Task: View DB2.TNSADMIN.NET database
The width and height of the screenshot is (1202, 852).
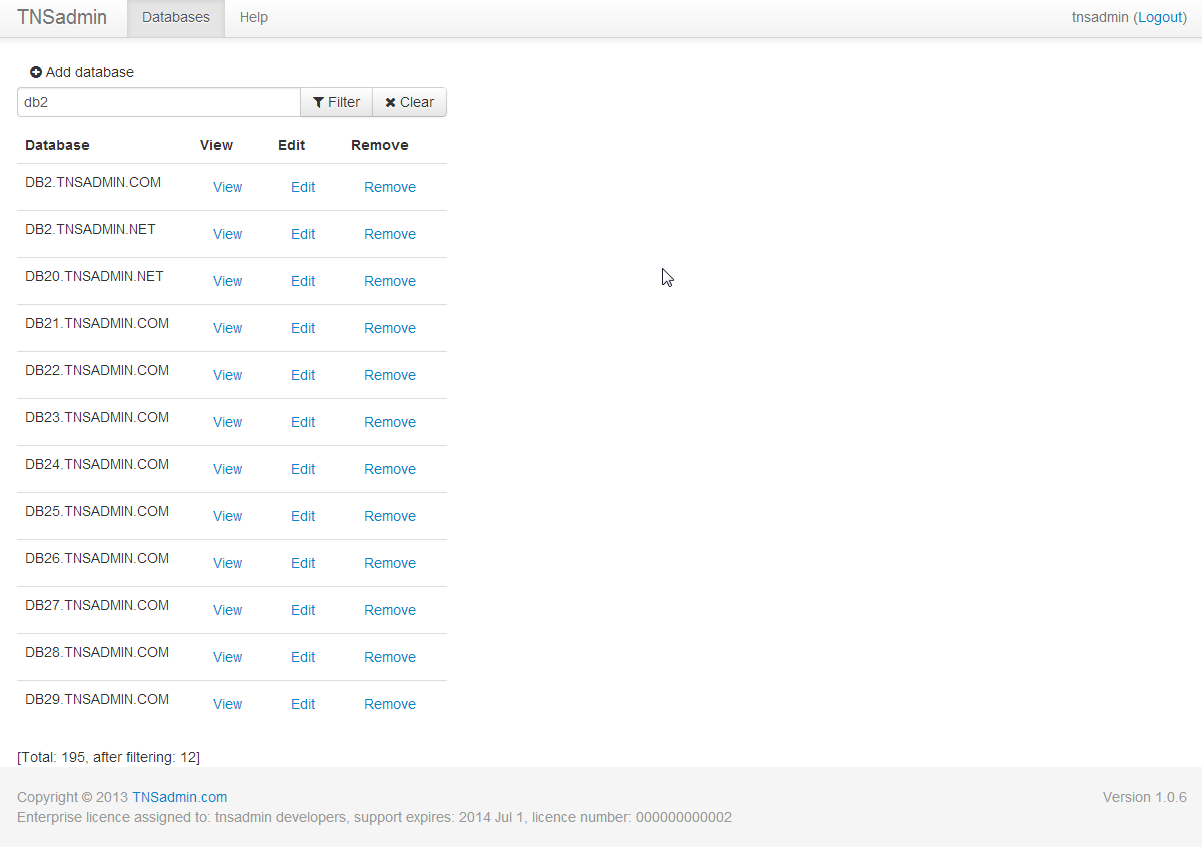Action: (x=228, y=234)
